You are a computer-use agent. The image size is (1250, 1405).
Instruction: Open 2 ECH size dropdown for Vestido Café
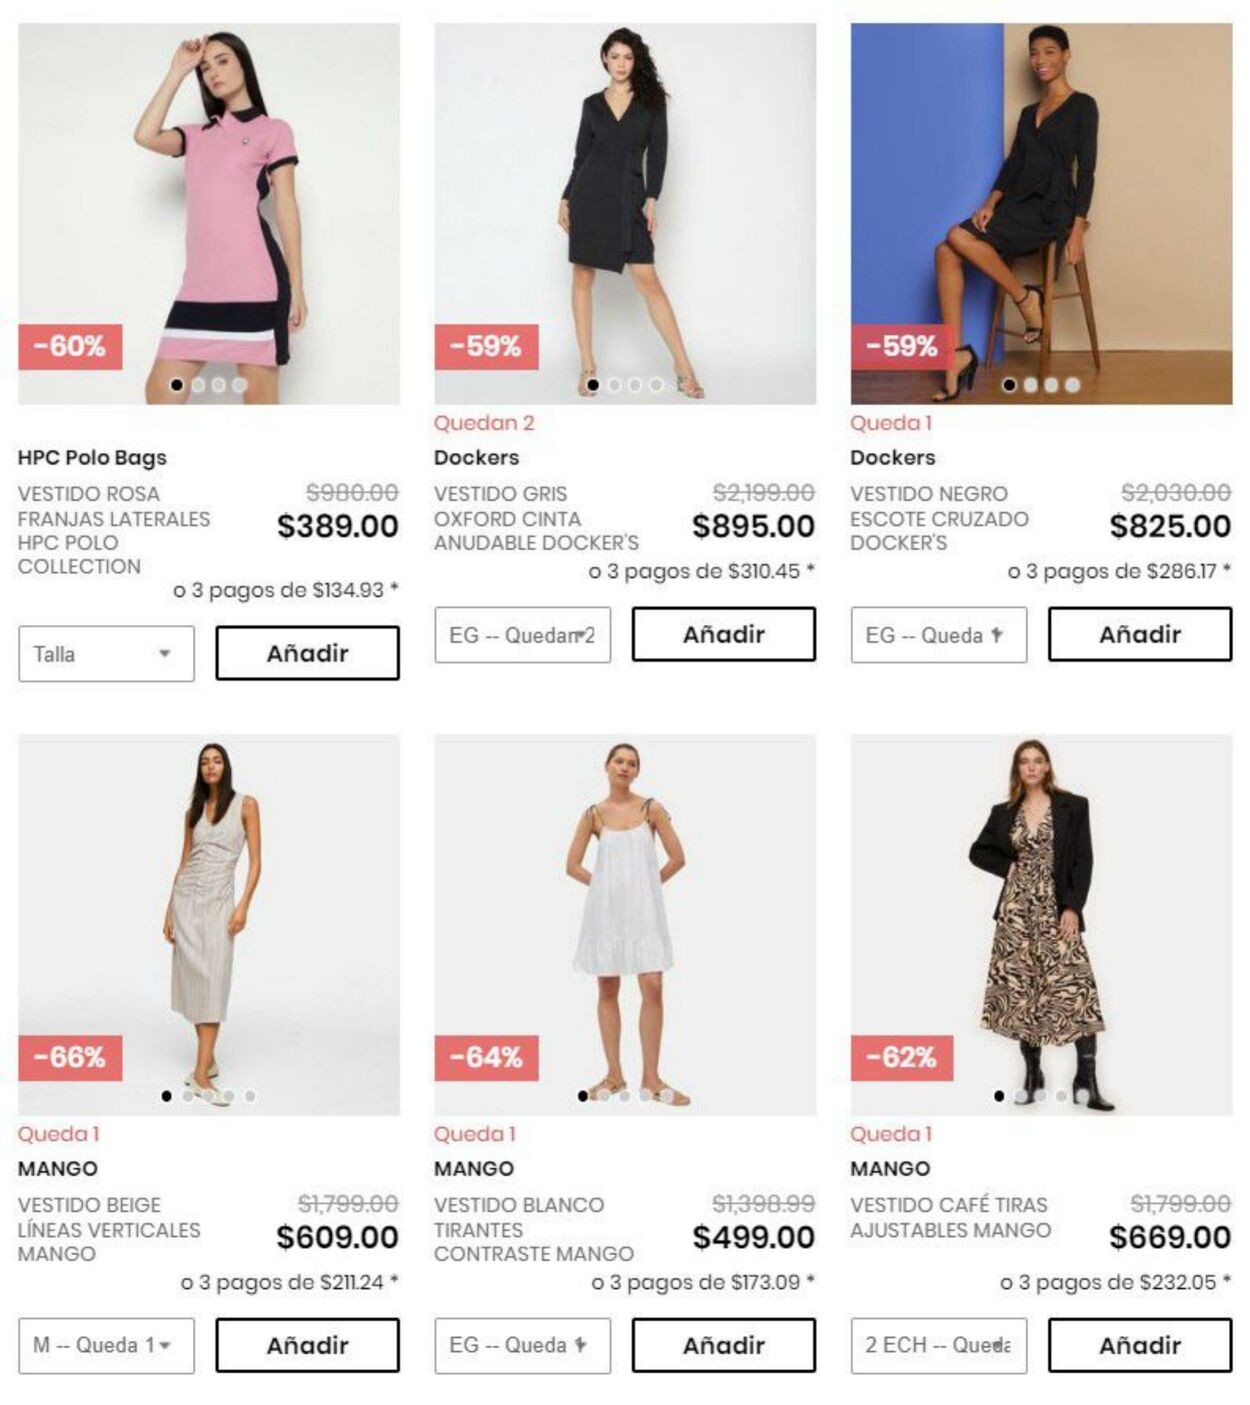point(938,1345)
